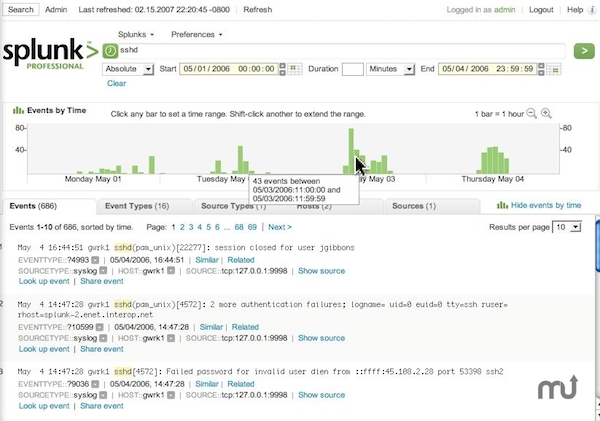
Task: Click the Refresh link
Action: (x=258, y=10)
